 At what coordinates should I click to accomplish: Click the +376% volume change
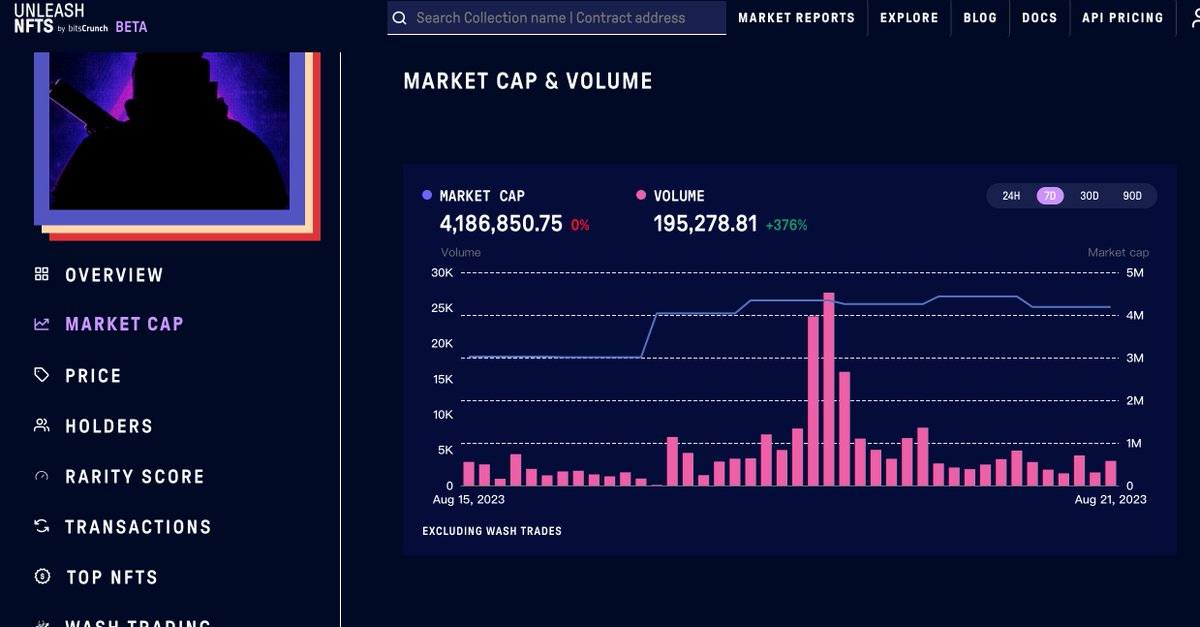[x=786, y=226]
